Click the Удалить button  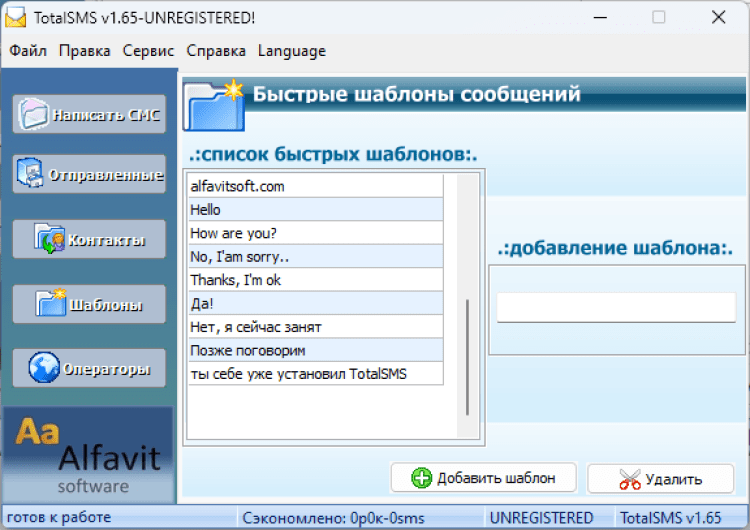pos(661,478)
